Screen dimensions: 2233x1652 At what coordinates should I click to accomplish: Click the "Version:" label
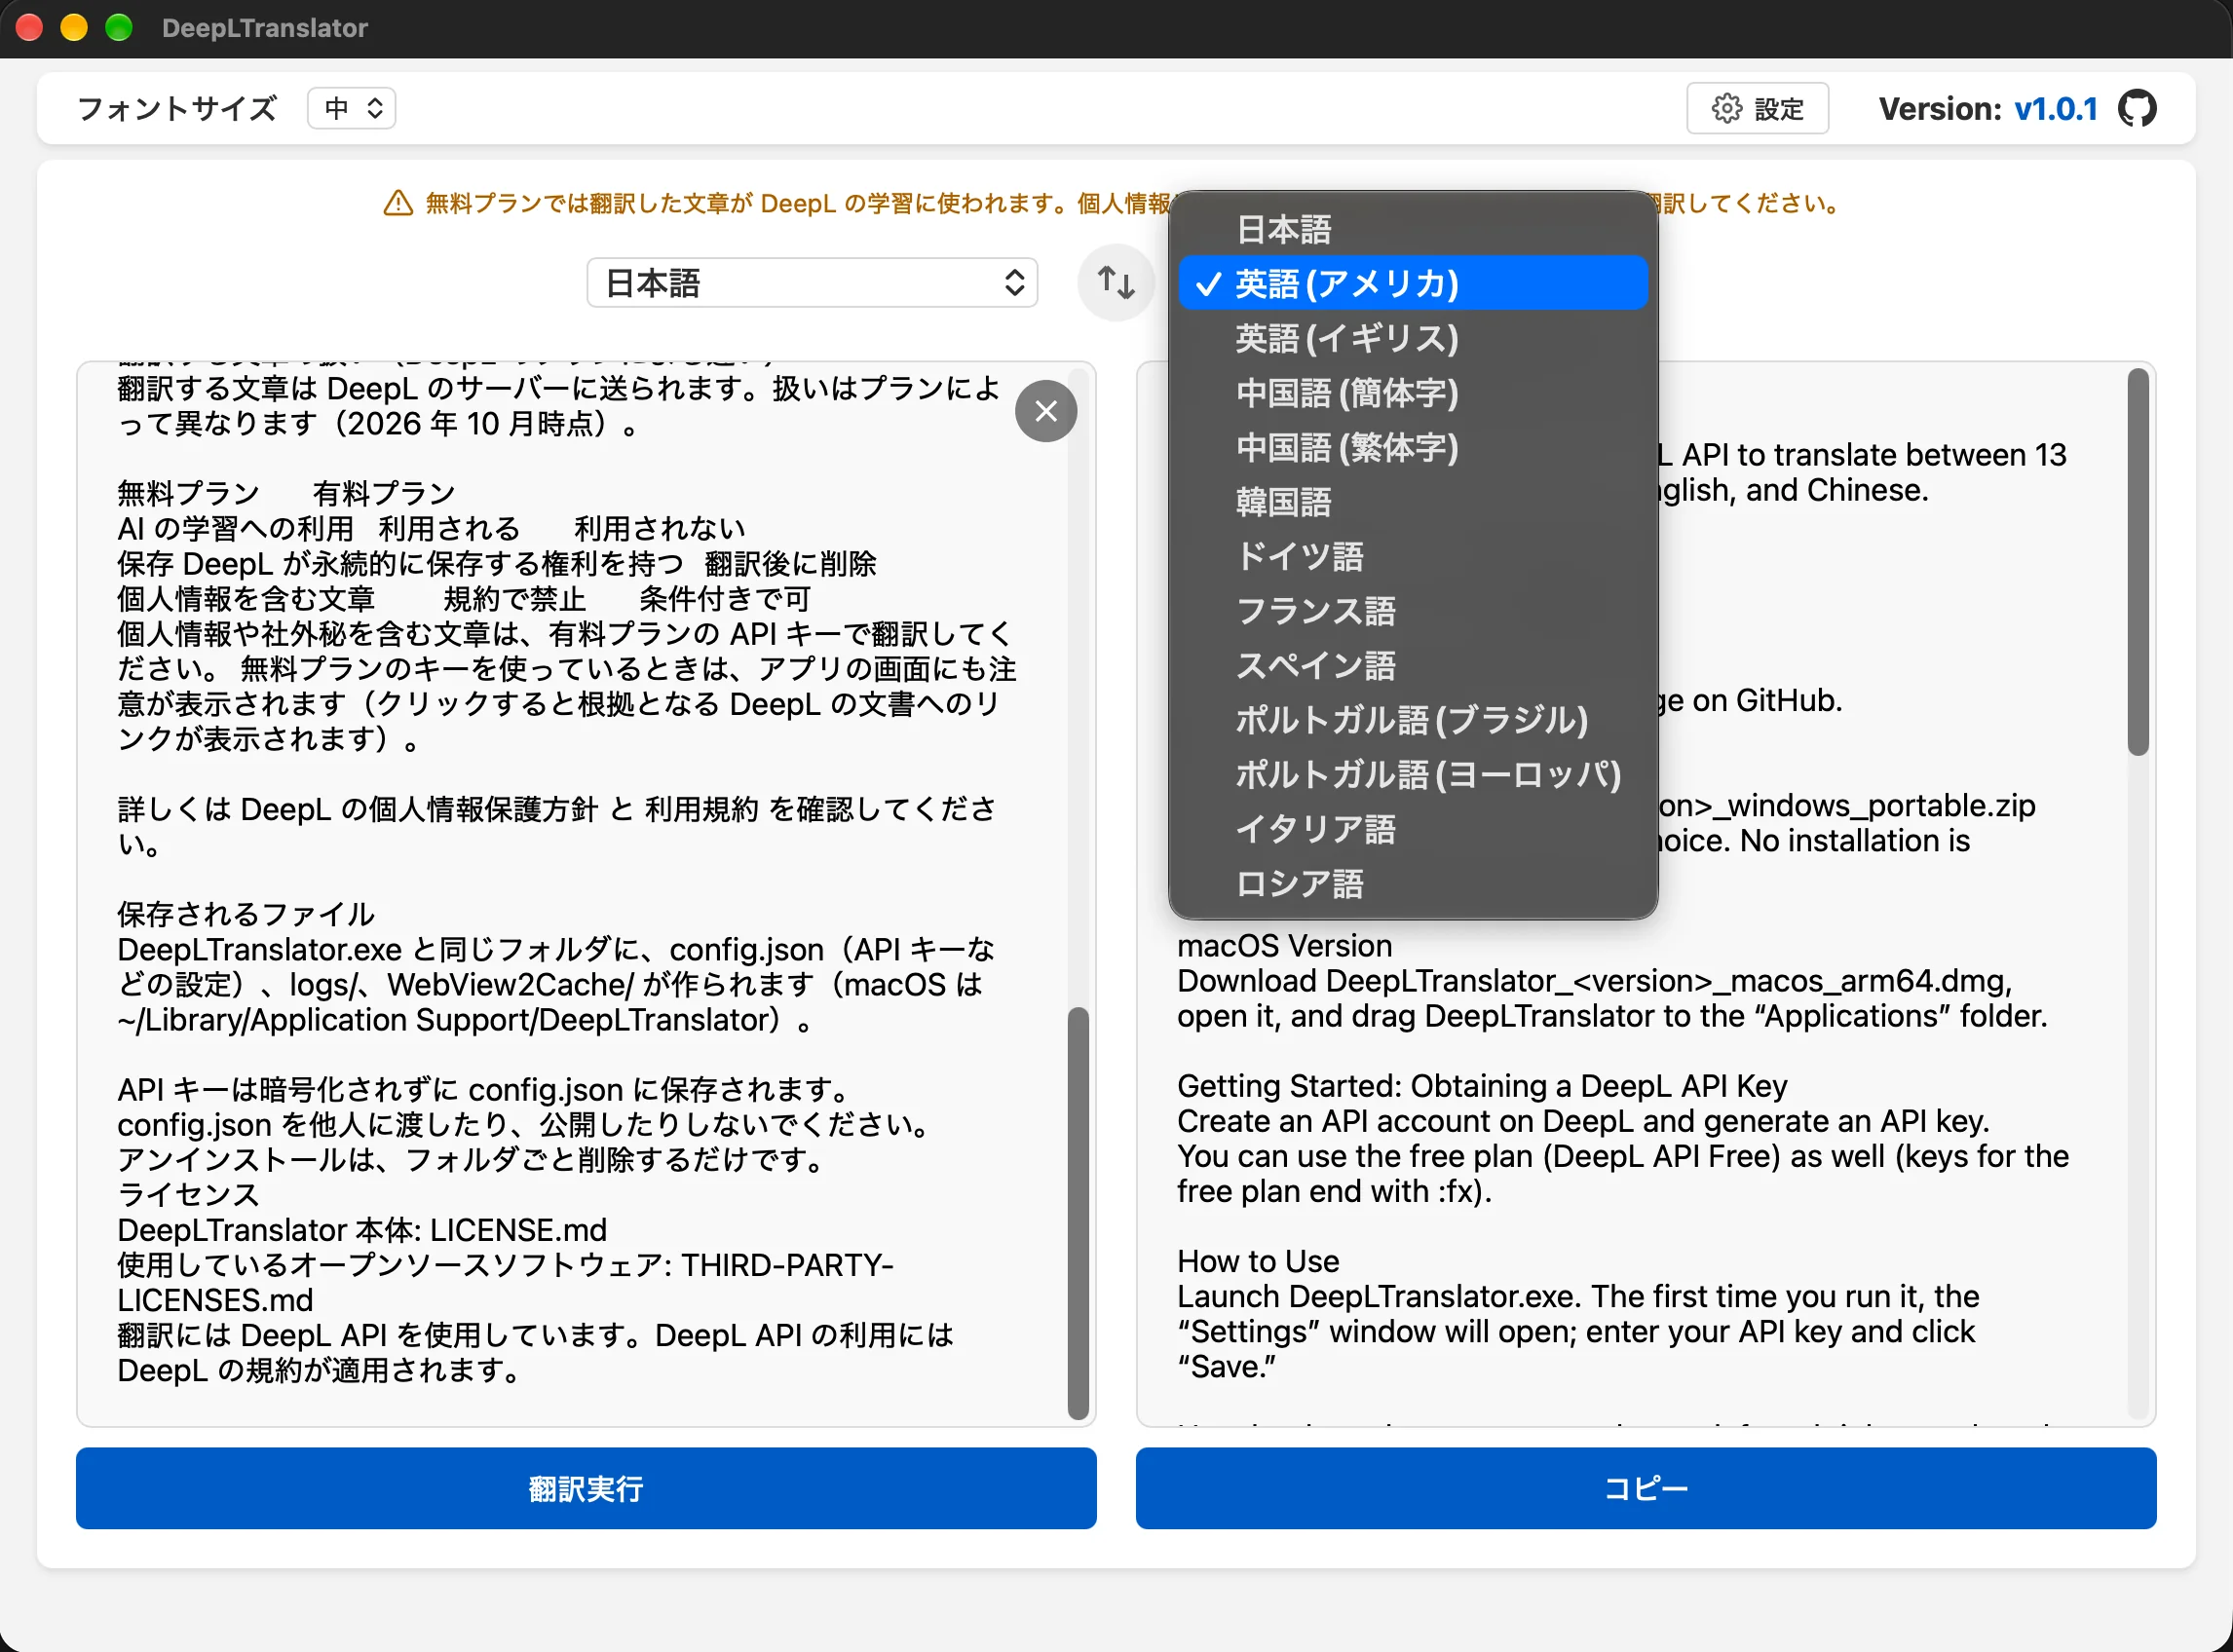[x=1939, y=108]
